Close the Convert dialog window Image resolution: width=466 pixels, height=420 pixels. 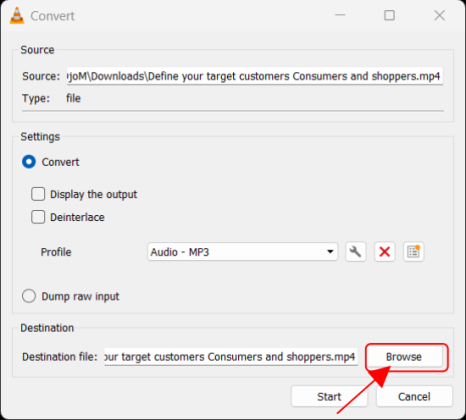(439, 15)
